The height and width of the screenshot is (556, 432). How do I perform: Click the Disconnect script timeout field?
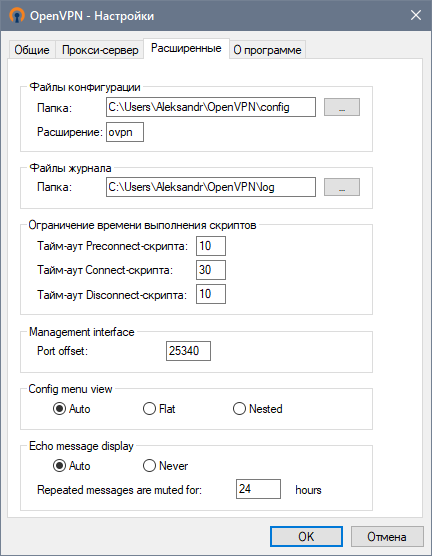pyautogui.click(x=211, y=294)
